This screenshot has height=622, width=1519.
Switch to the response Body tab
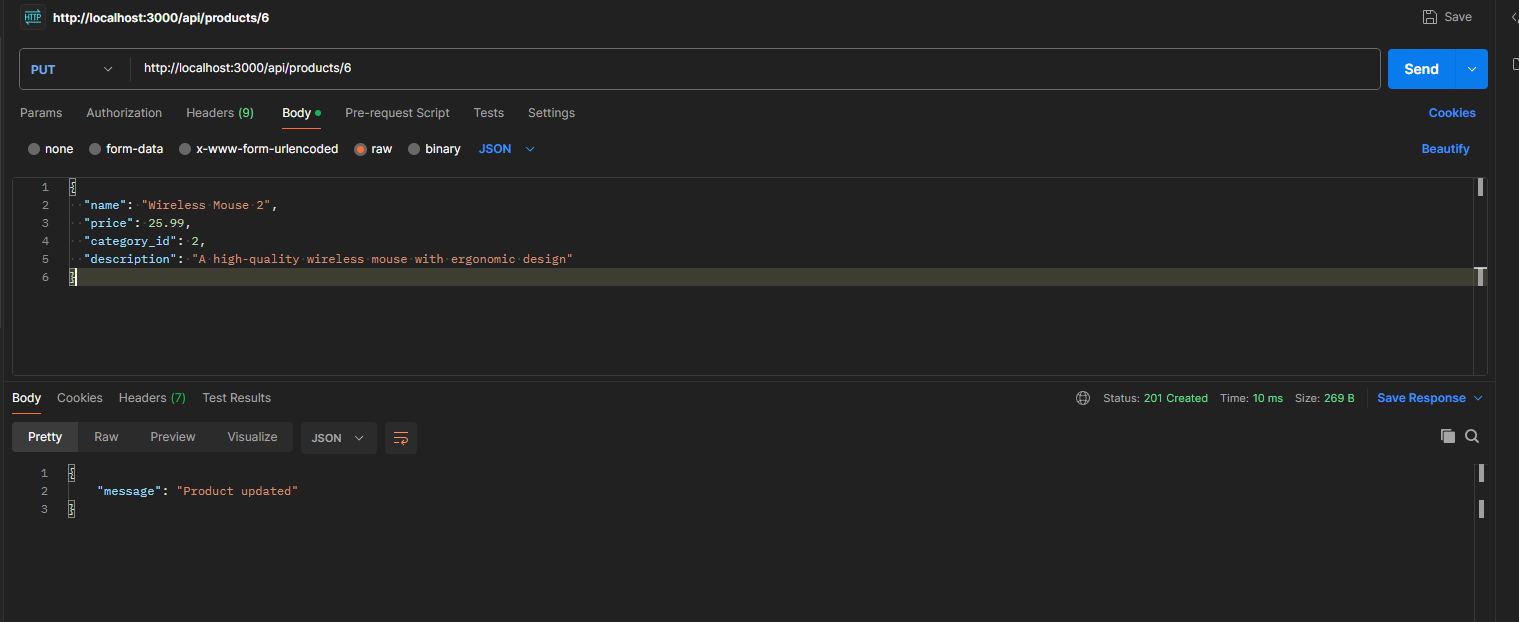point(27,398)
